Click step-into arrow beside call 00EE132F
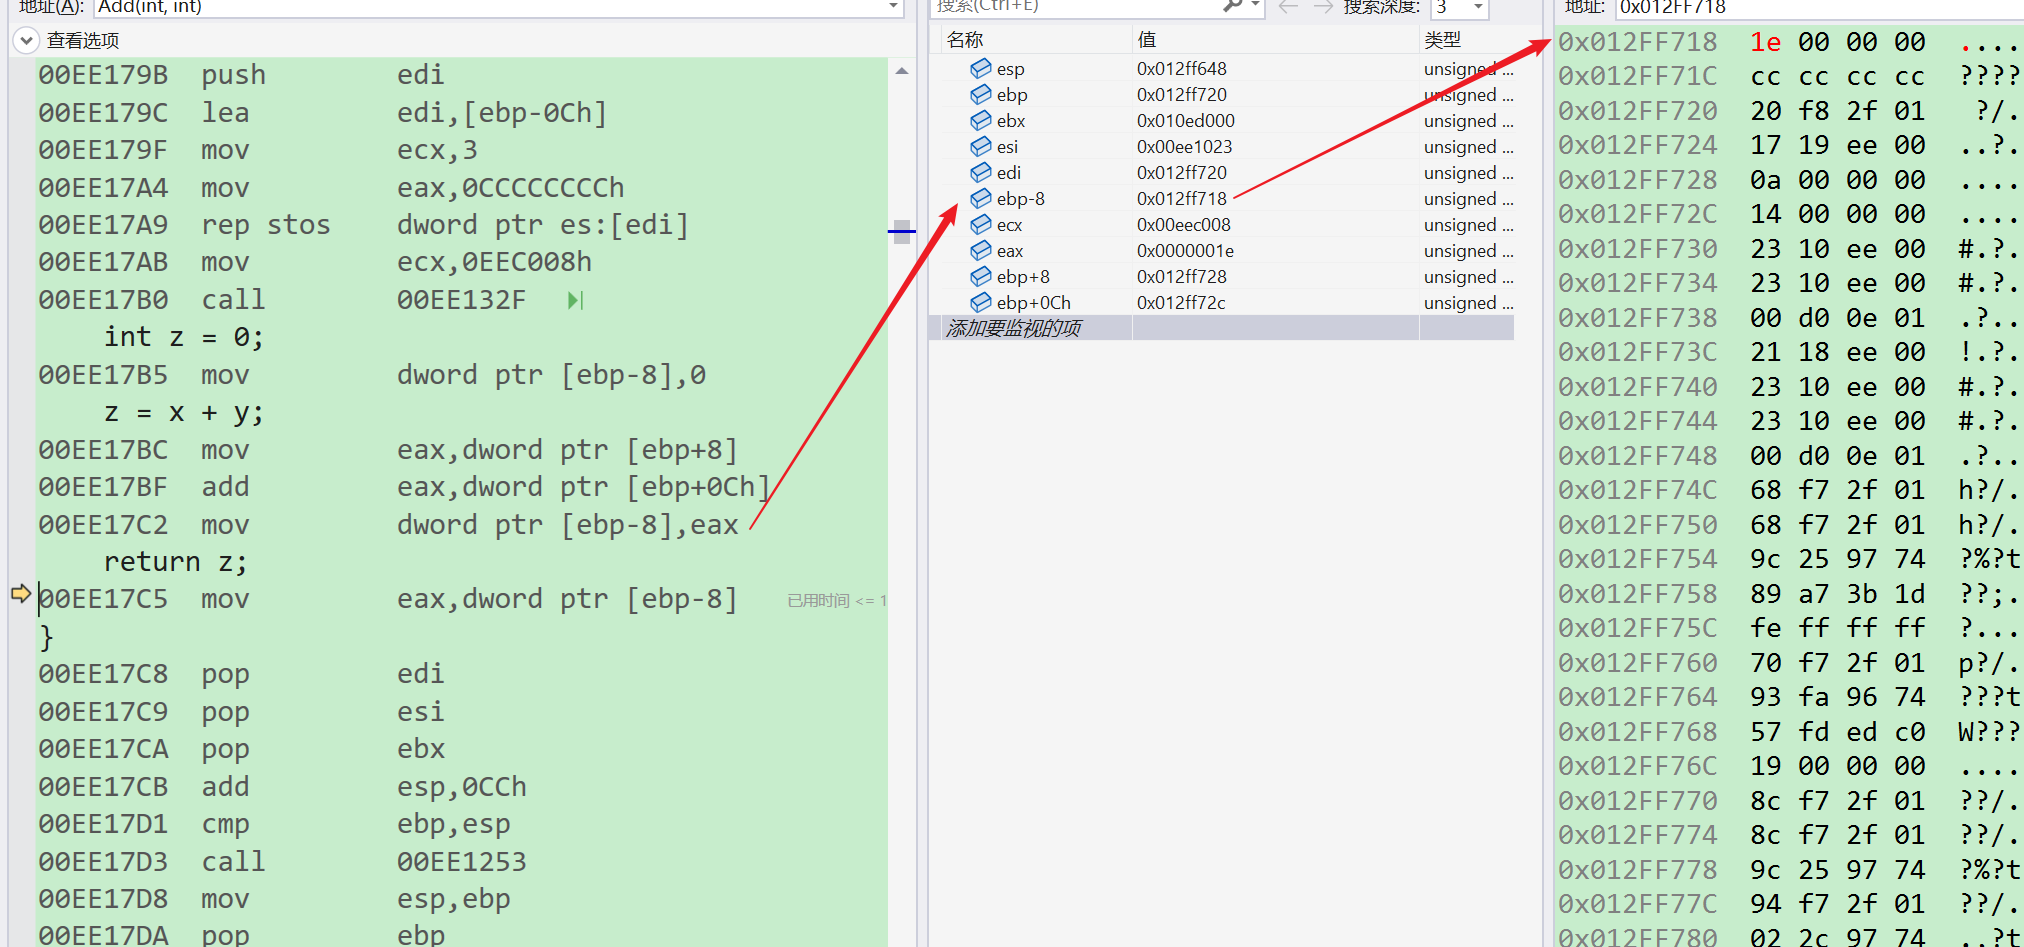This screenshot has height=947, width=2024. coord(575,300)
